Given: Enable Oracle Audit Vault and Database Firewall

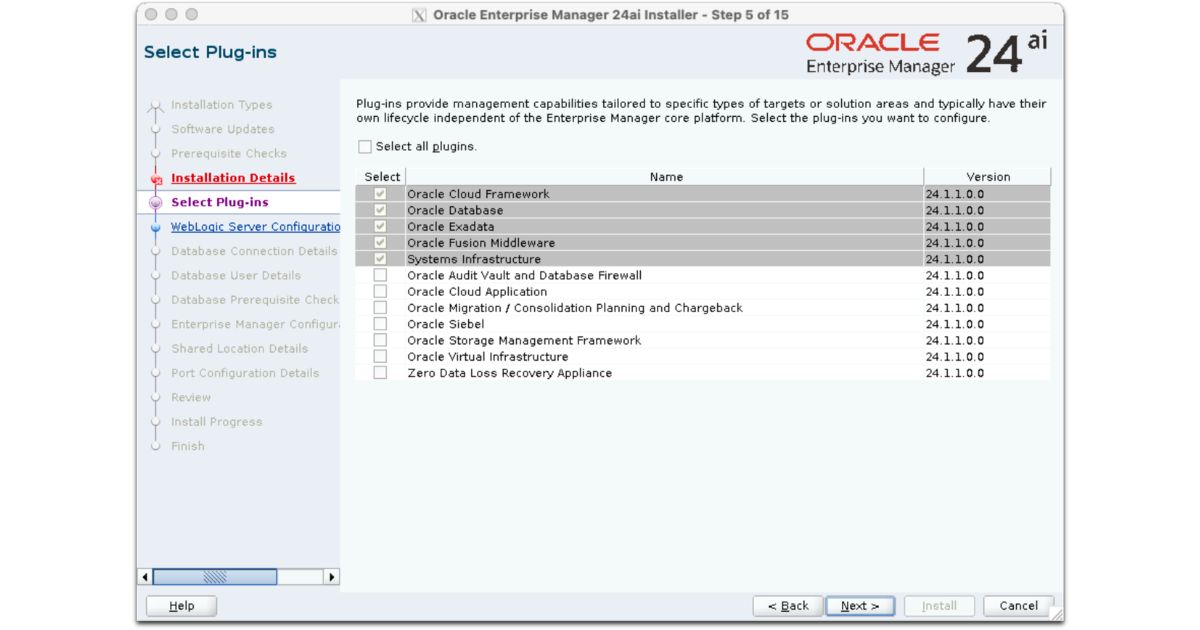Looking at the screenshot, I should pos(380,275).
